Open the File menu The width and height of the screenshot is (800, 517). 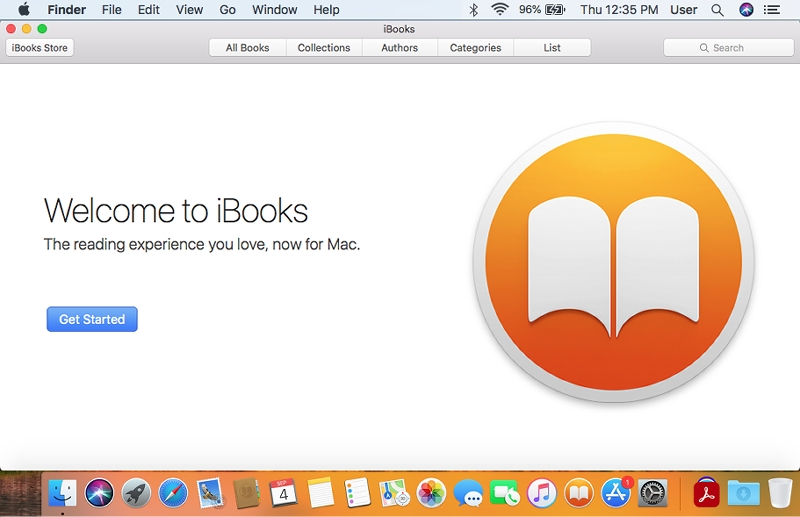112,10
